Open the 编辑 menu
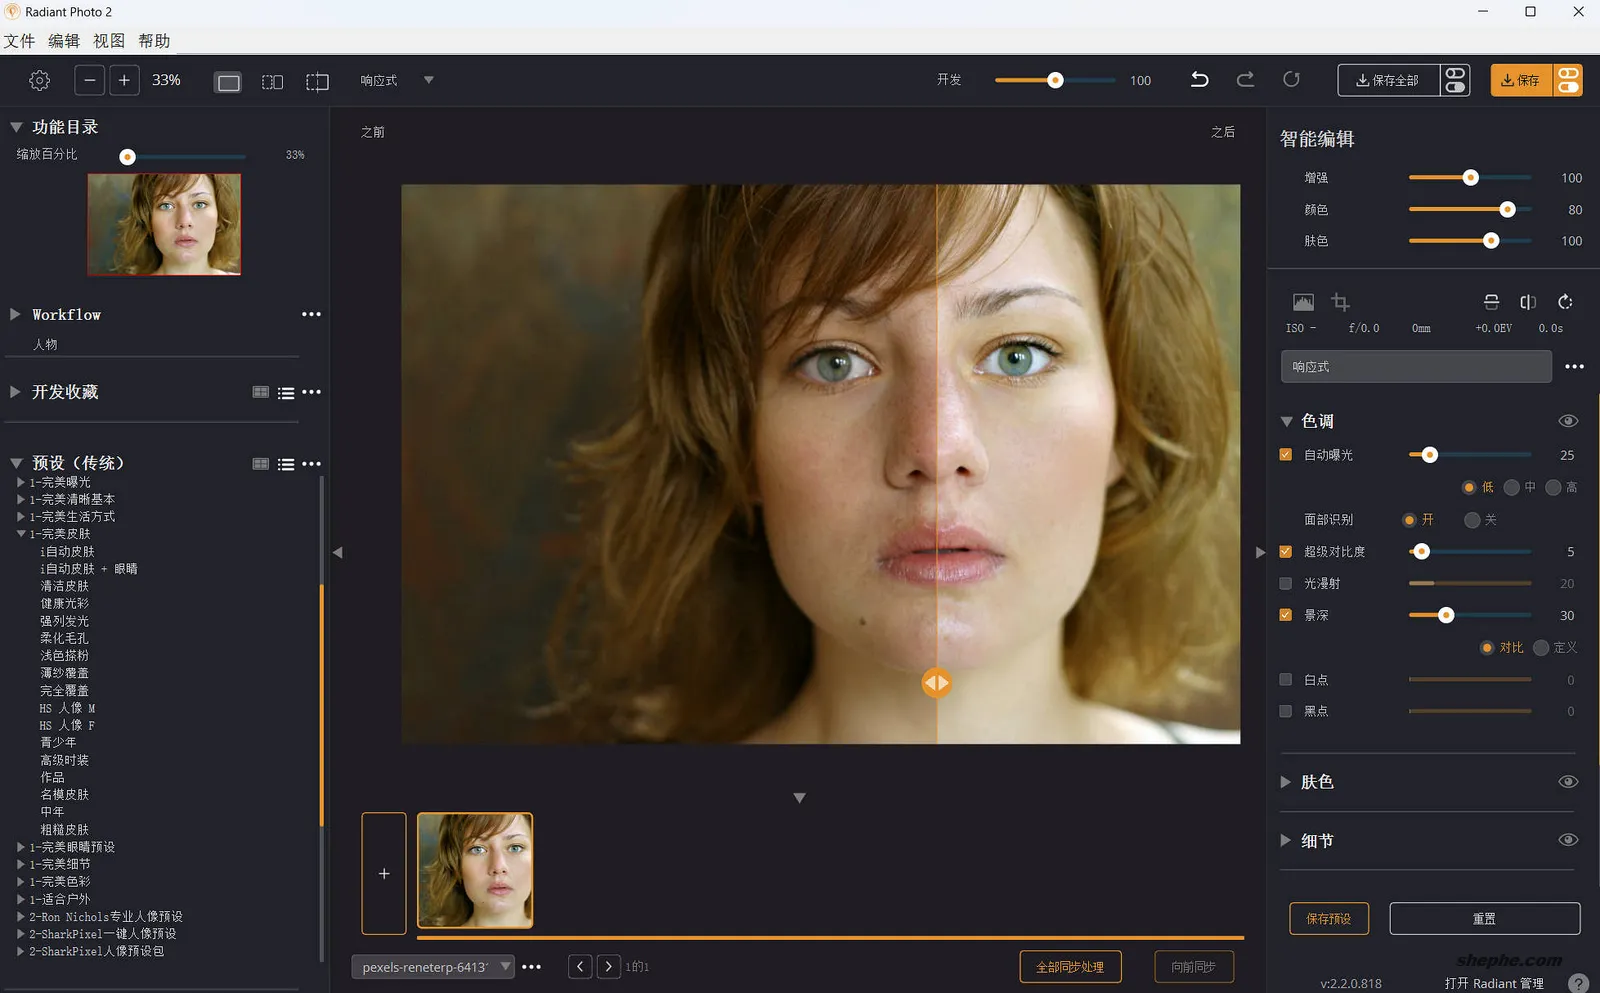The height and width of the screenshot is (993, 1600). point(64,41)
